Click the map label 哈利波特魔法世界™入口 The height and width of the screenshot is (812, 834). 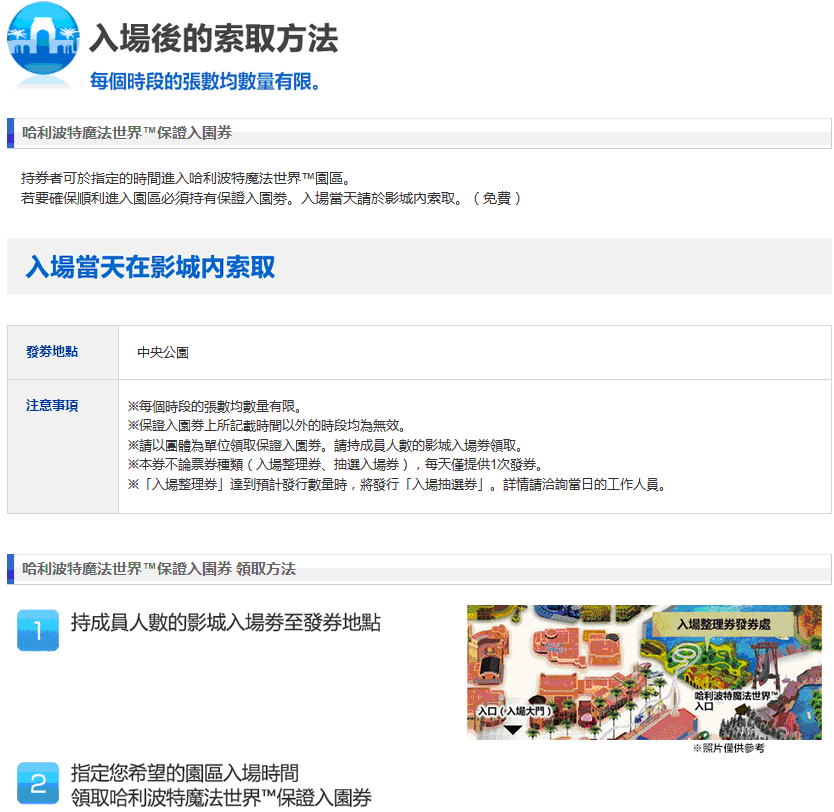736,701
